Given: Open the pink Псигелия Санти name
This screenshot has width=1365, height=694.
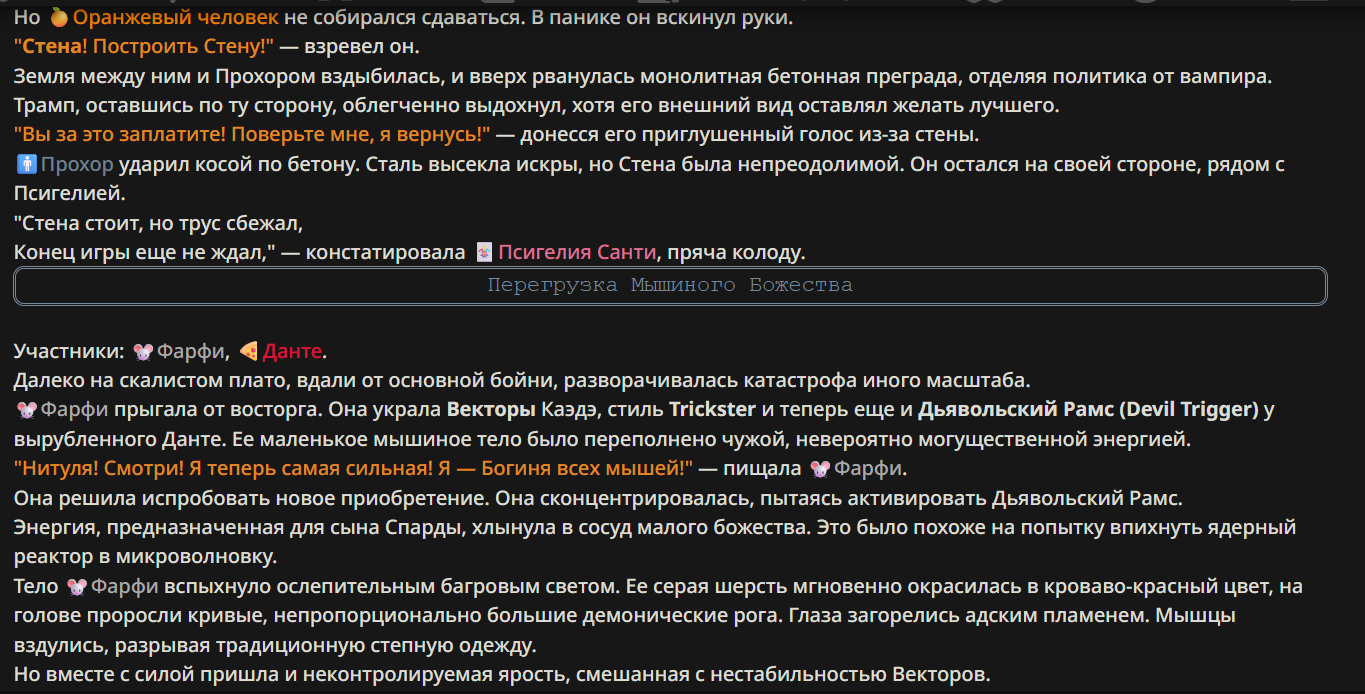Looking at the screenshot, I should click(x=577, y=252).
